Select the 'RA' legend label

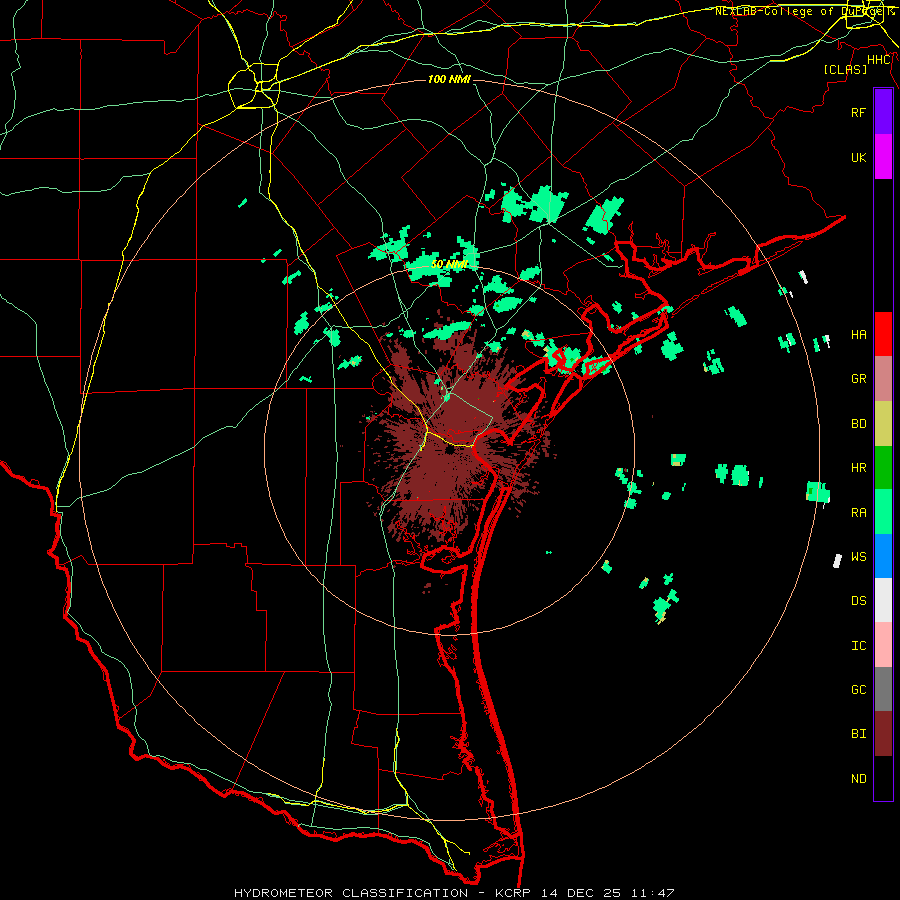(x=858, y=513)
